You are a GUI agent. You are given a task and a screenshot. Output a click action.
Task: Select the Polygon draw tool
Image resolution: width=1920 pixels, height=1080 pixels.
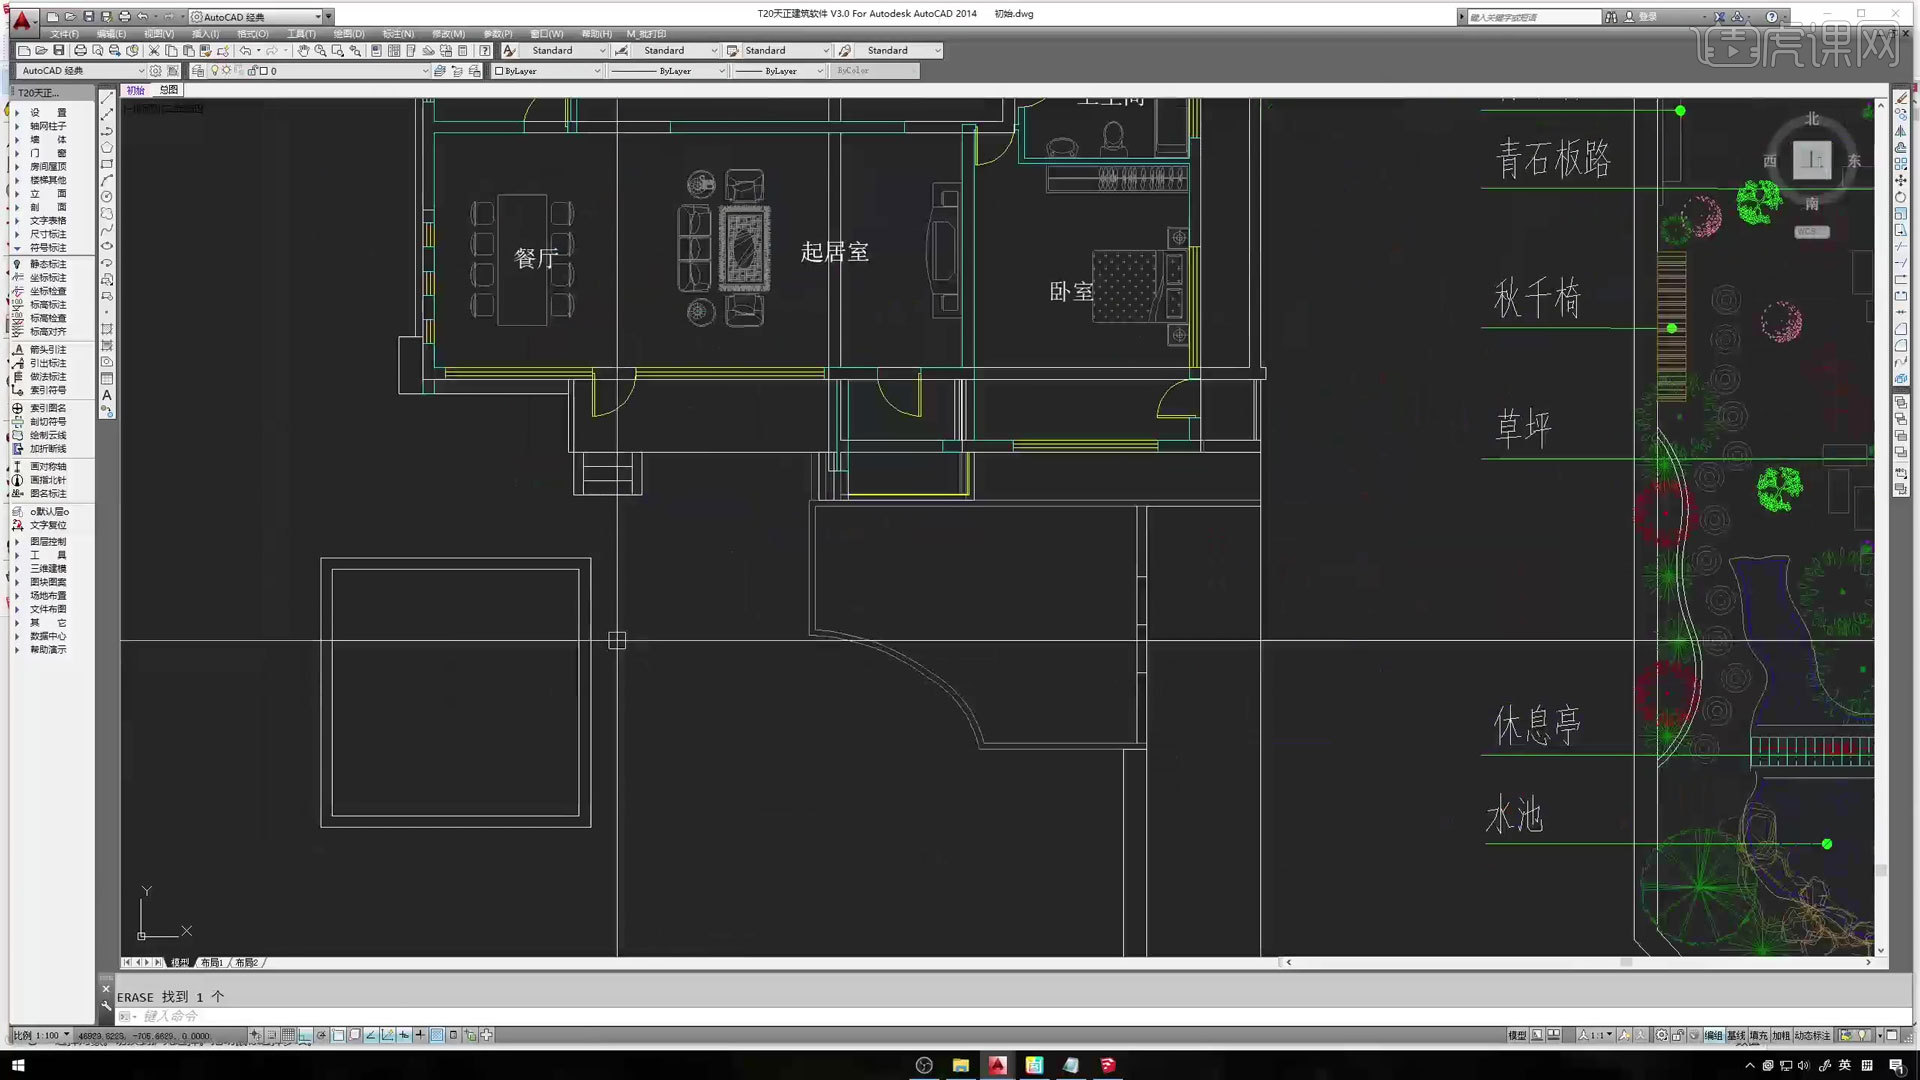(x=107, y=148)
